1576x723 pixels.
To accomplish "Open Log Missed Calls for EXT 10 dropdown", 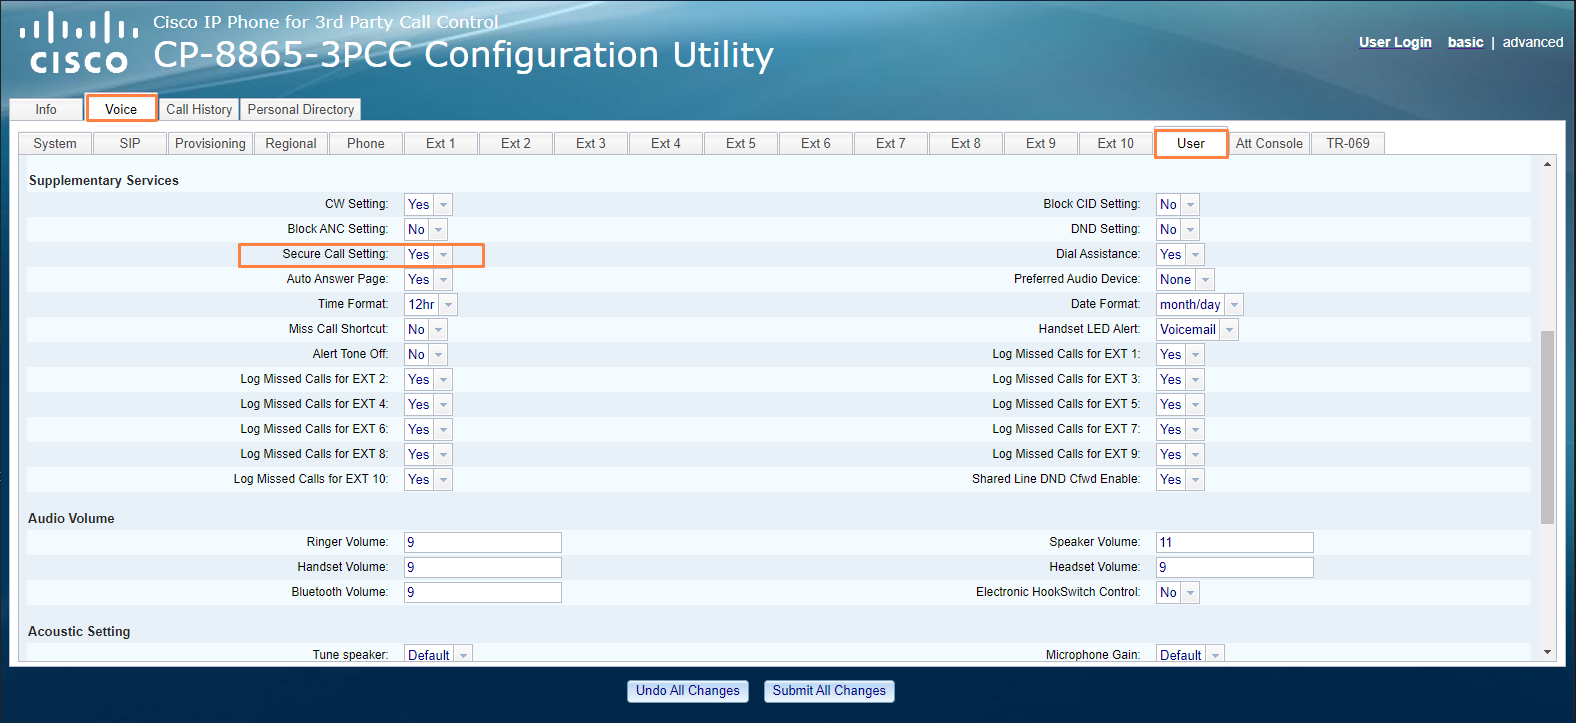I will point(428,480).
